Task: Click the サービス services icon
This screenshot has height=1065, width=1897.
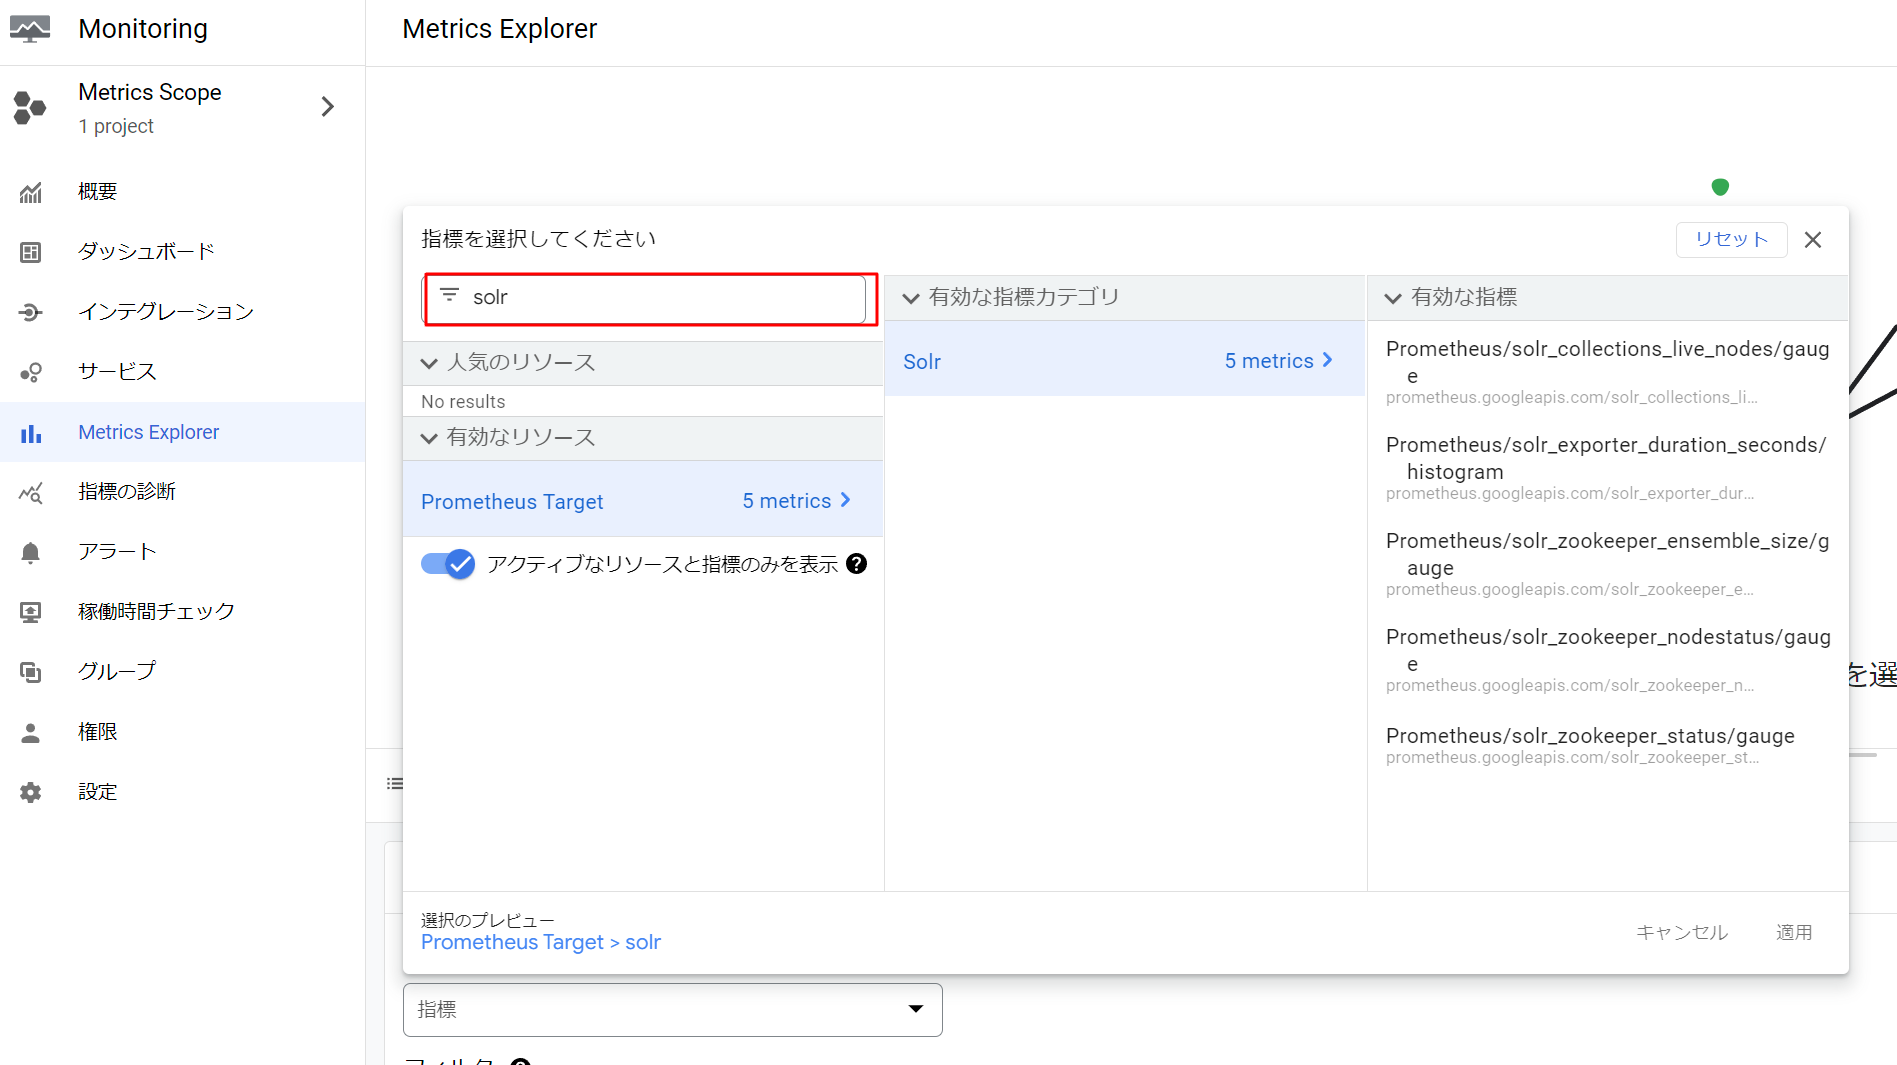Action: point(31,372)
